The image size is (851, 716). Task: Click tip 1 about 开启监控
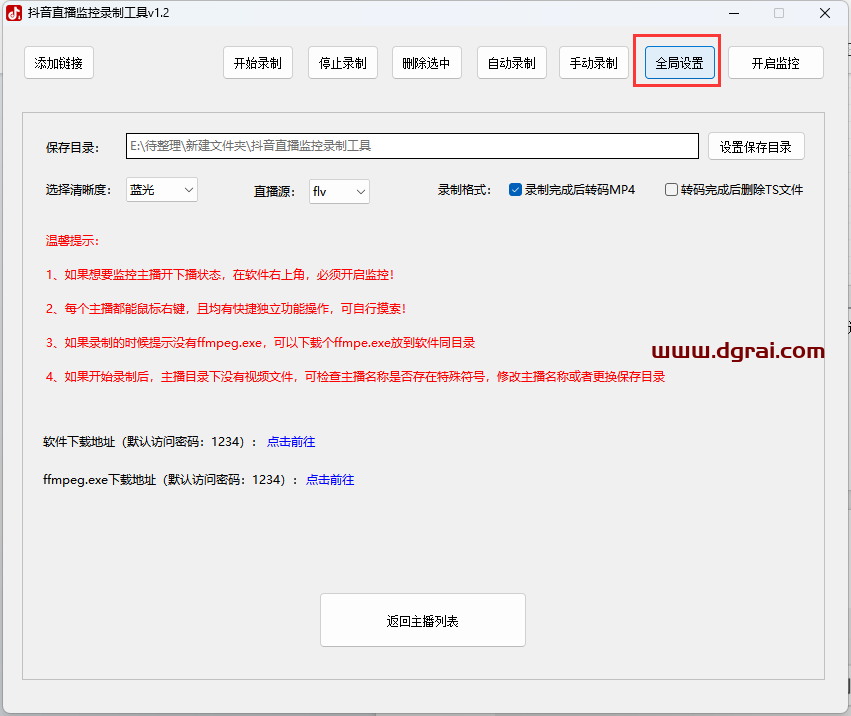tap(220, 275)
